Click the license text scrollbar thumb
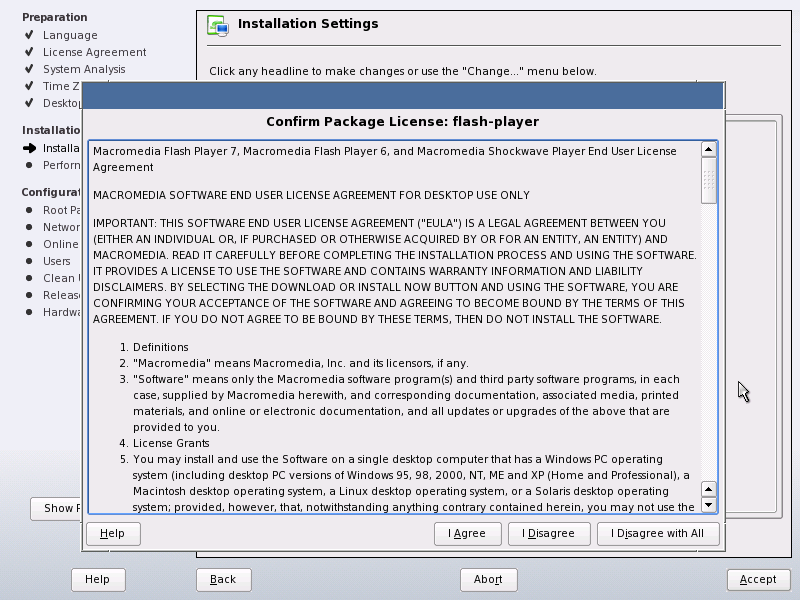Viewport: 800px width, 600px height. click(708, 181)
